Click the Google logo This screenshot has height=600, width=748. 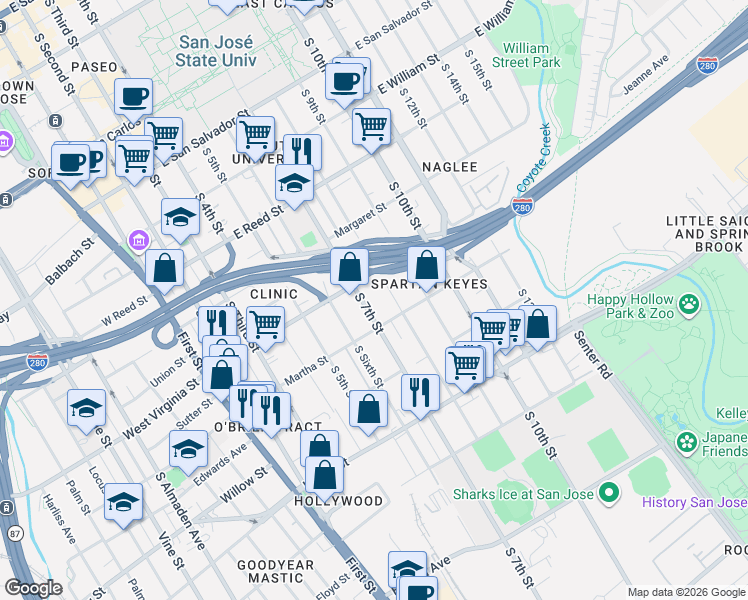[33, 588]
